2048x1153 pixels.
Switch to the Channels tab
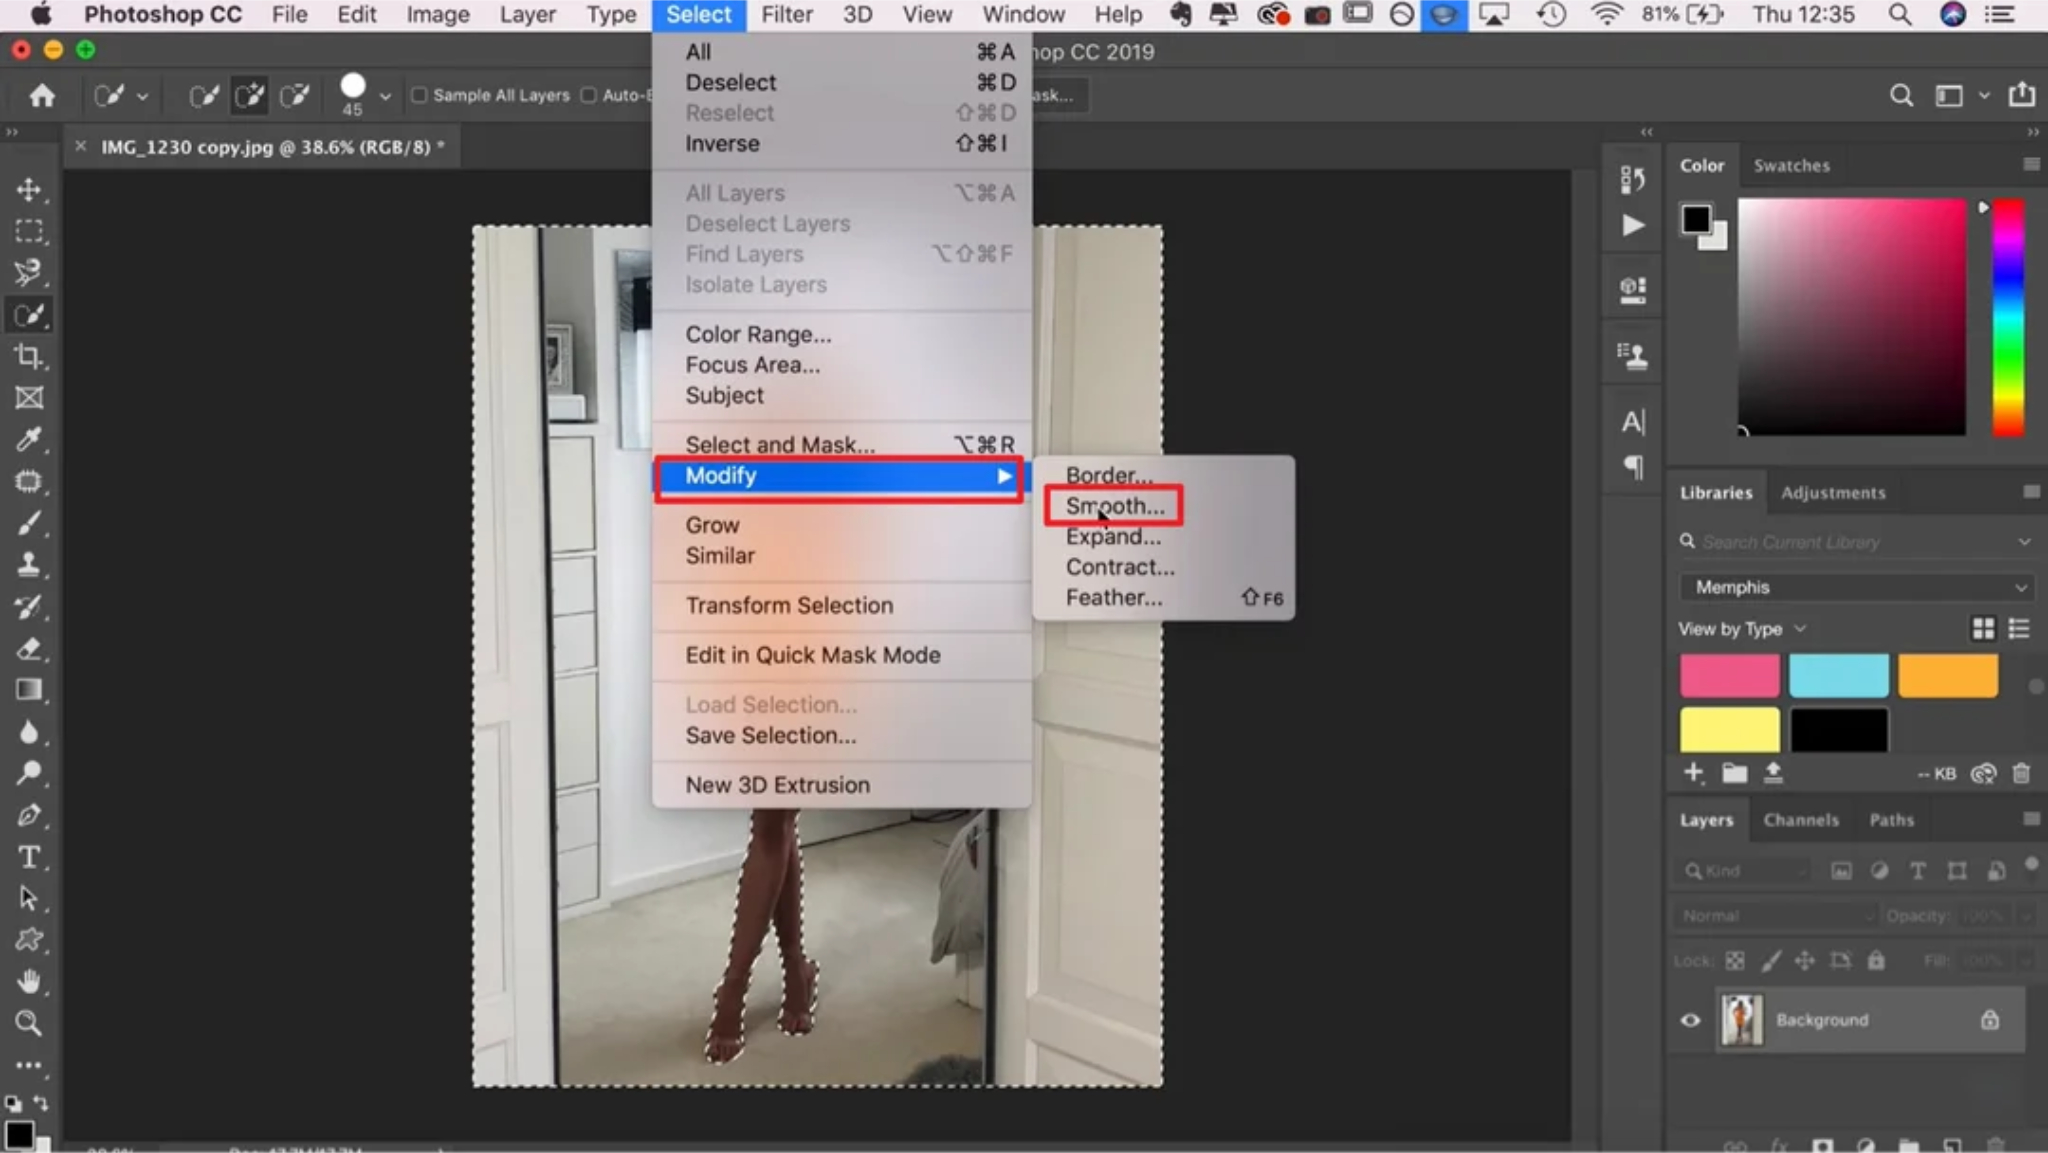click(1801, 819)
